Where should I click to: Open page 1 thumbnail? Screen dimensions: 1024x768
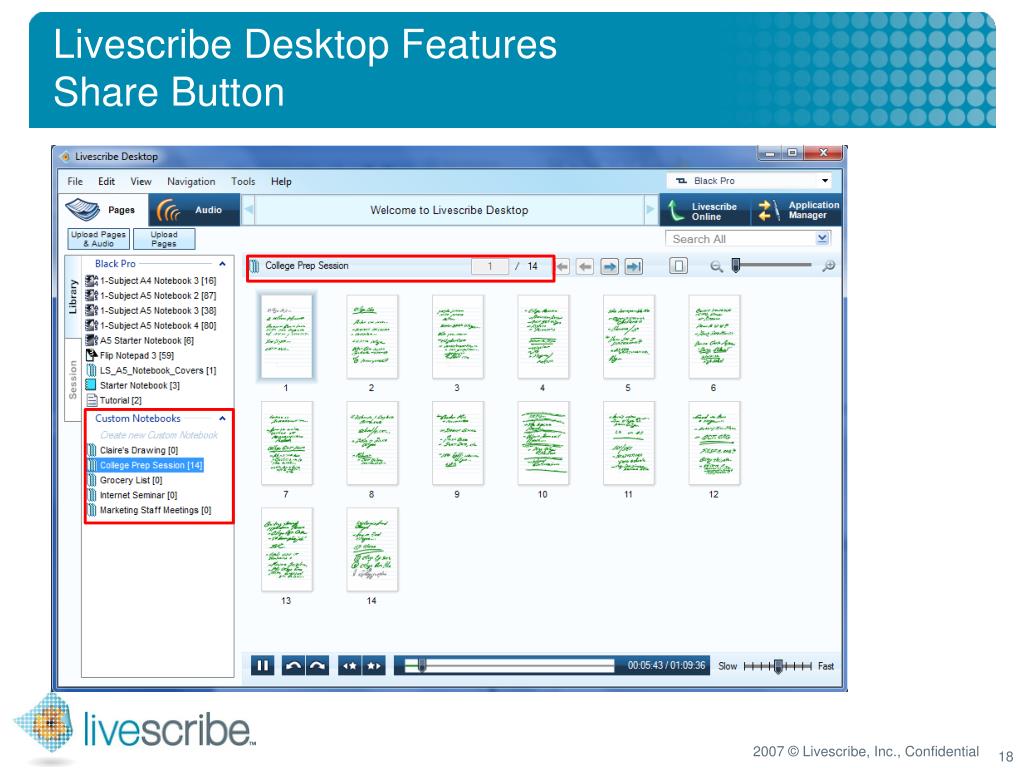[287, 336]
